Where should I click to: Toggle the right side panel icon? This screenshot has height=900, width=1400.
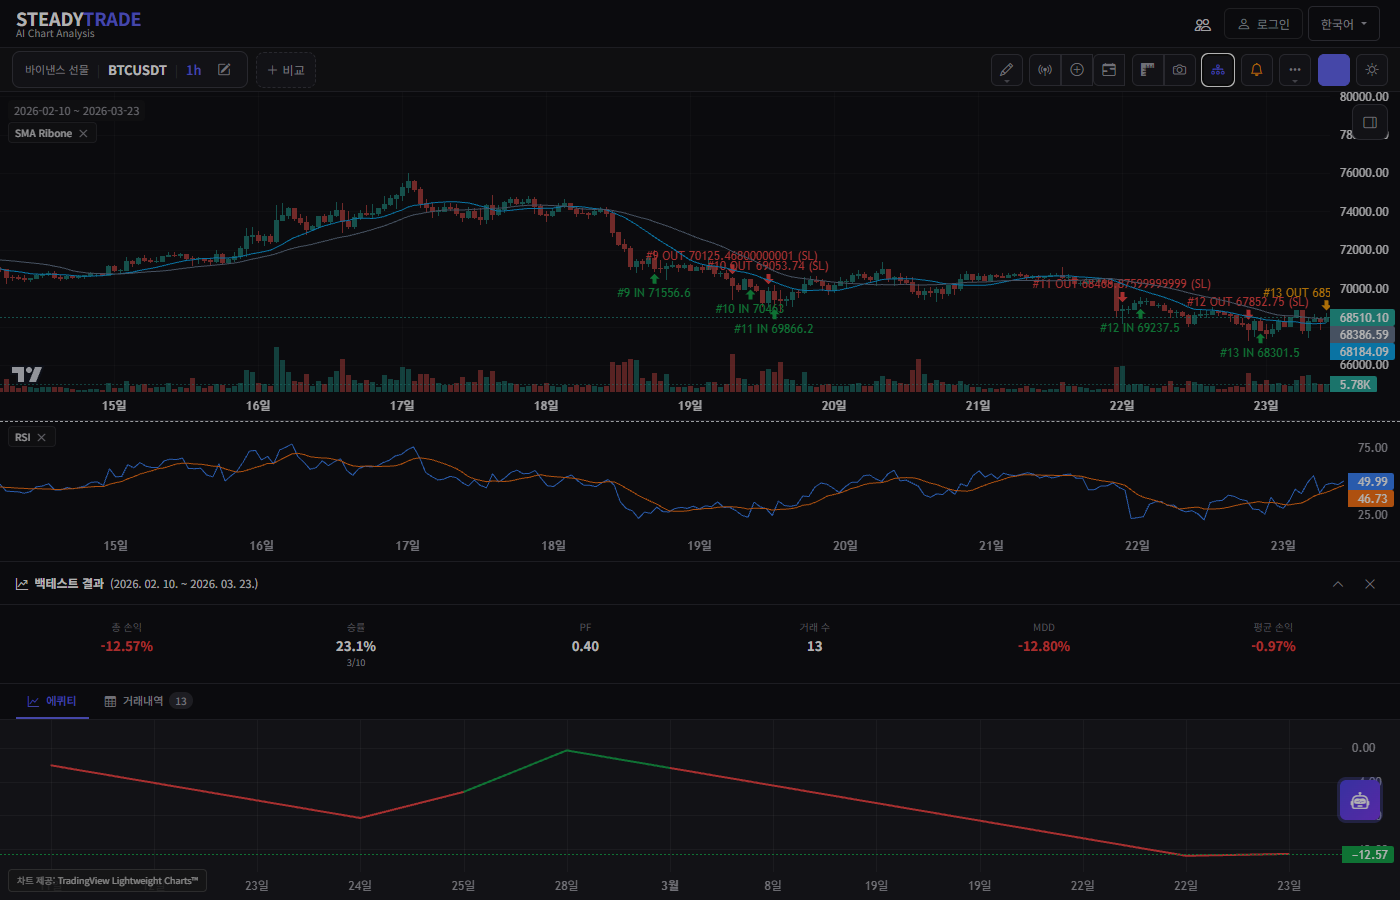click(1370, 122)
